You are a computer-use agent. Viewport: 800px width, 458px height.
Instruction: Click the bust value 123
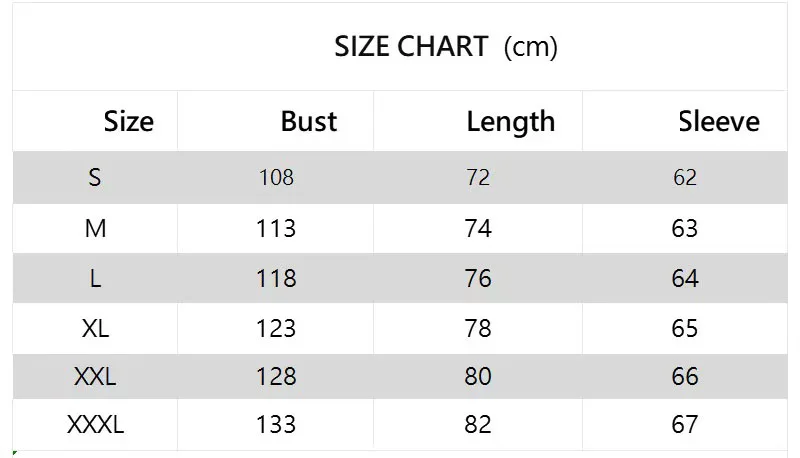click(x=276, y=328)
